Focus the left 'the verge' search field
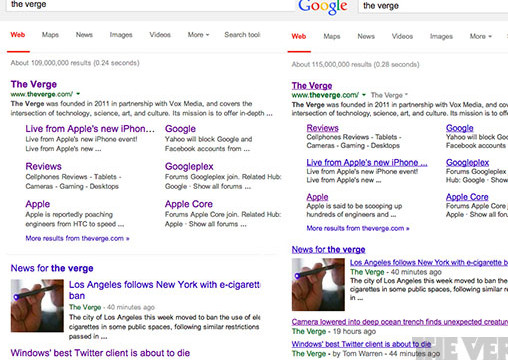The image size is (508, 360). [x=151, y=5]
